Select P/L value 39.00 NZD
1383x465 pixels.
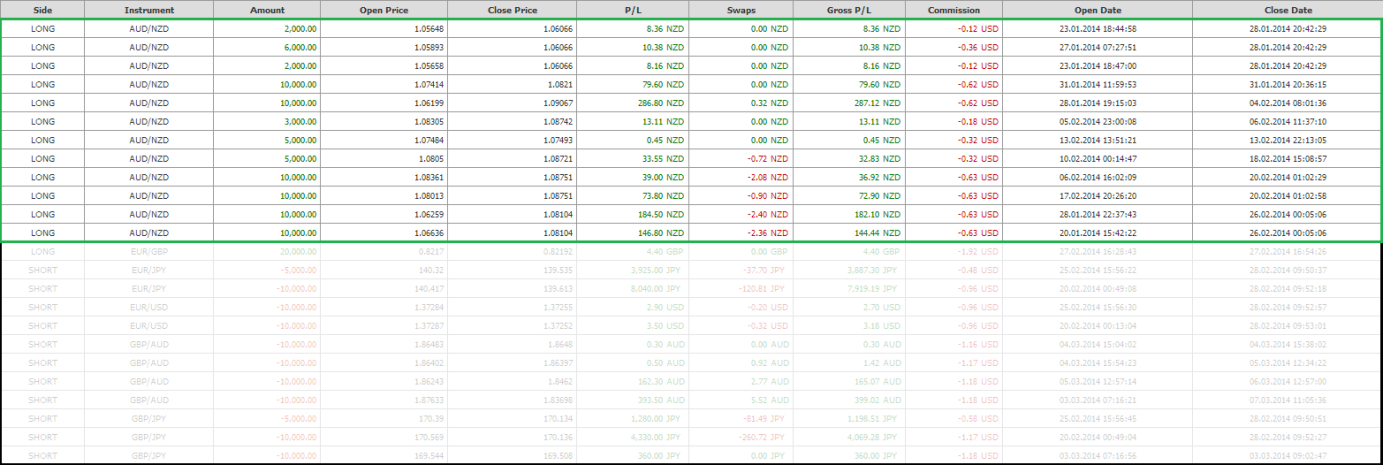tap(632, 177)
